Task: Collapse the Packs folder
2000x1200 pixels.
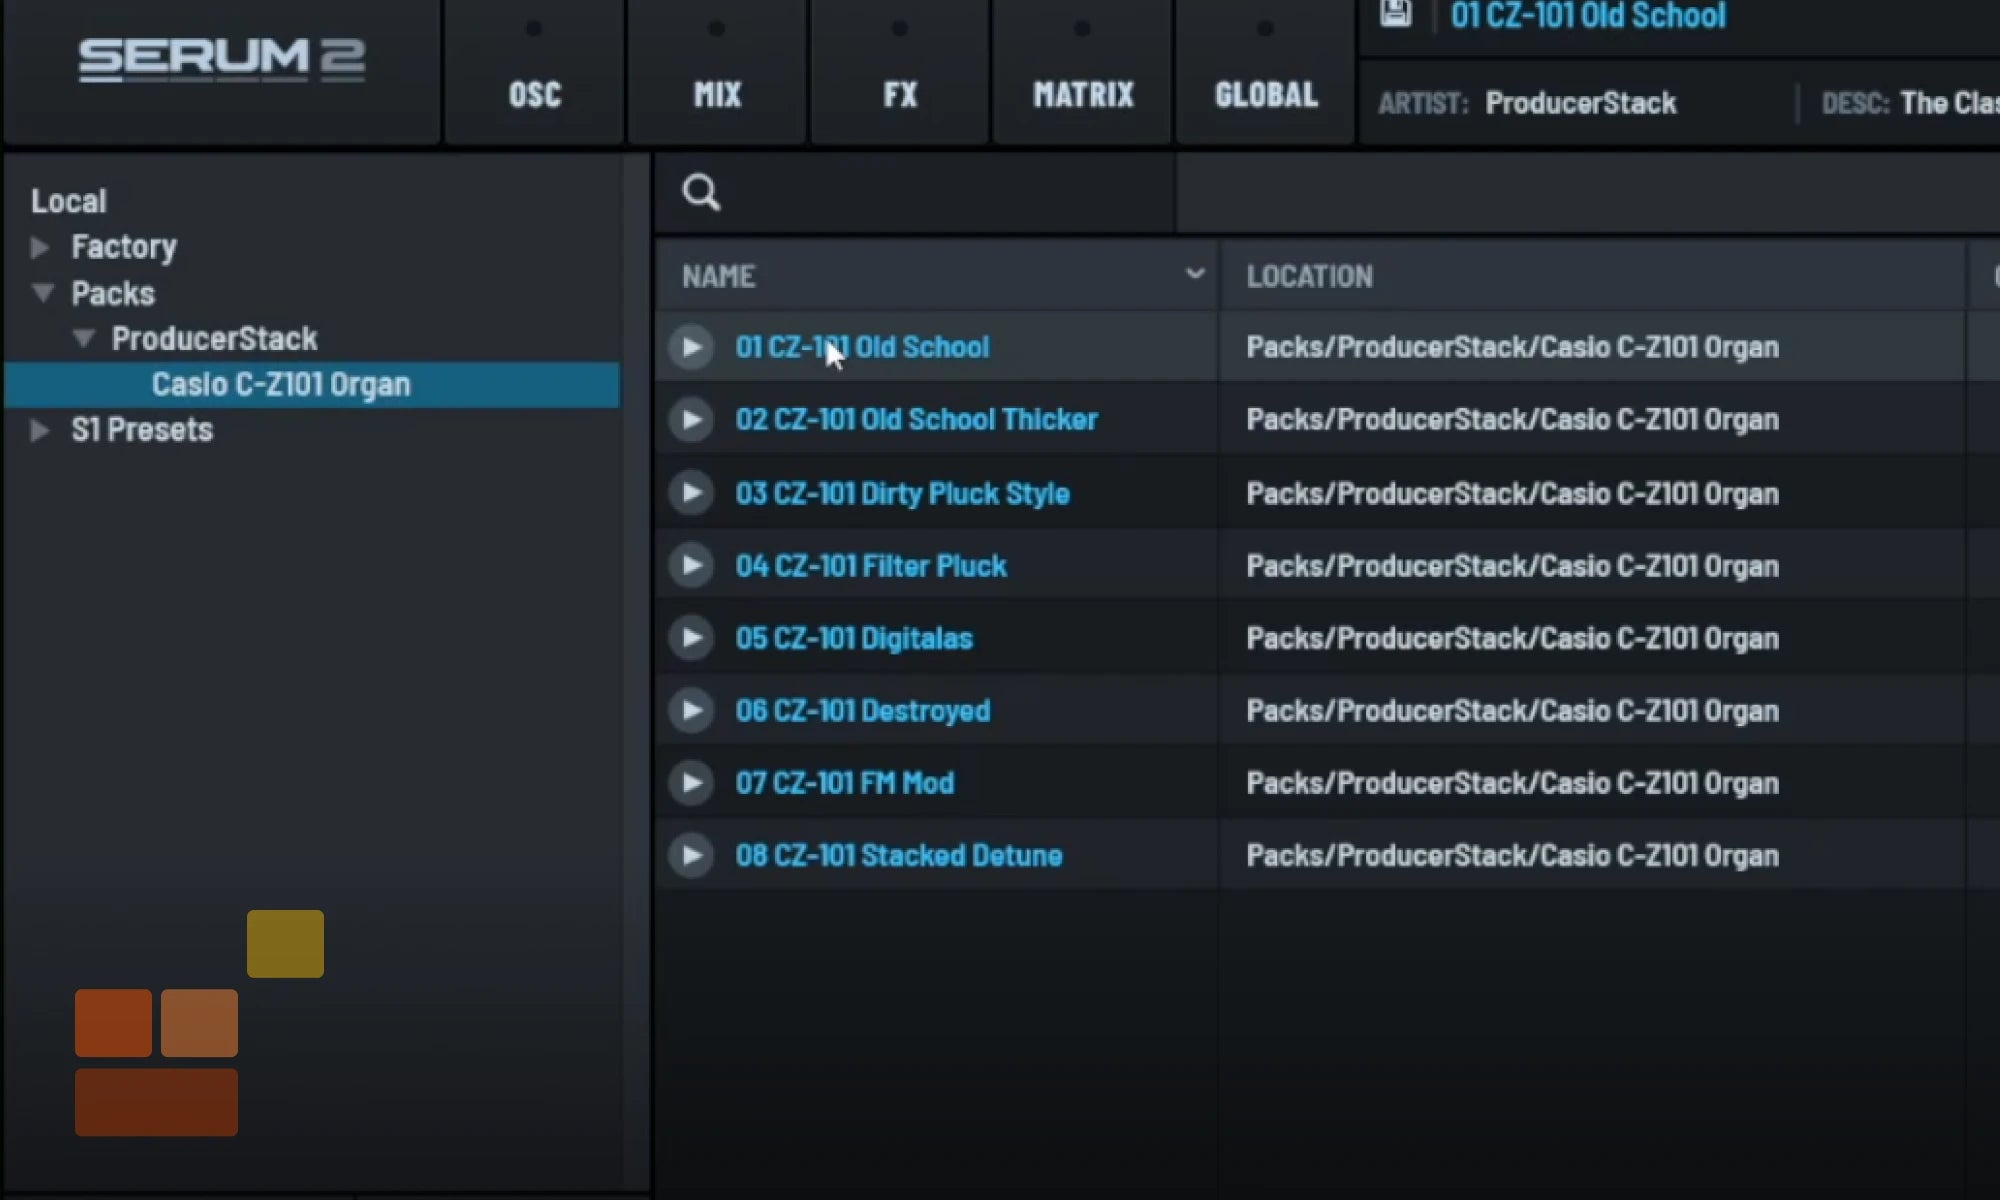Action: click(x=42, y=293)
